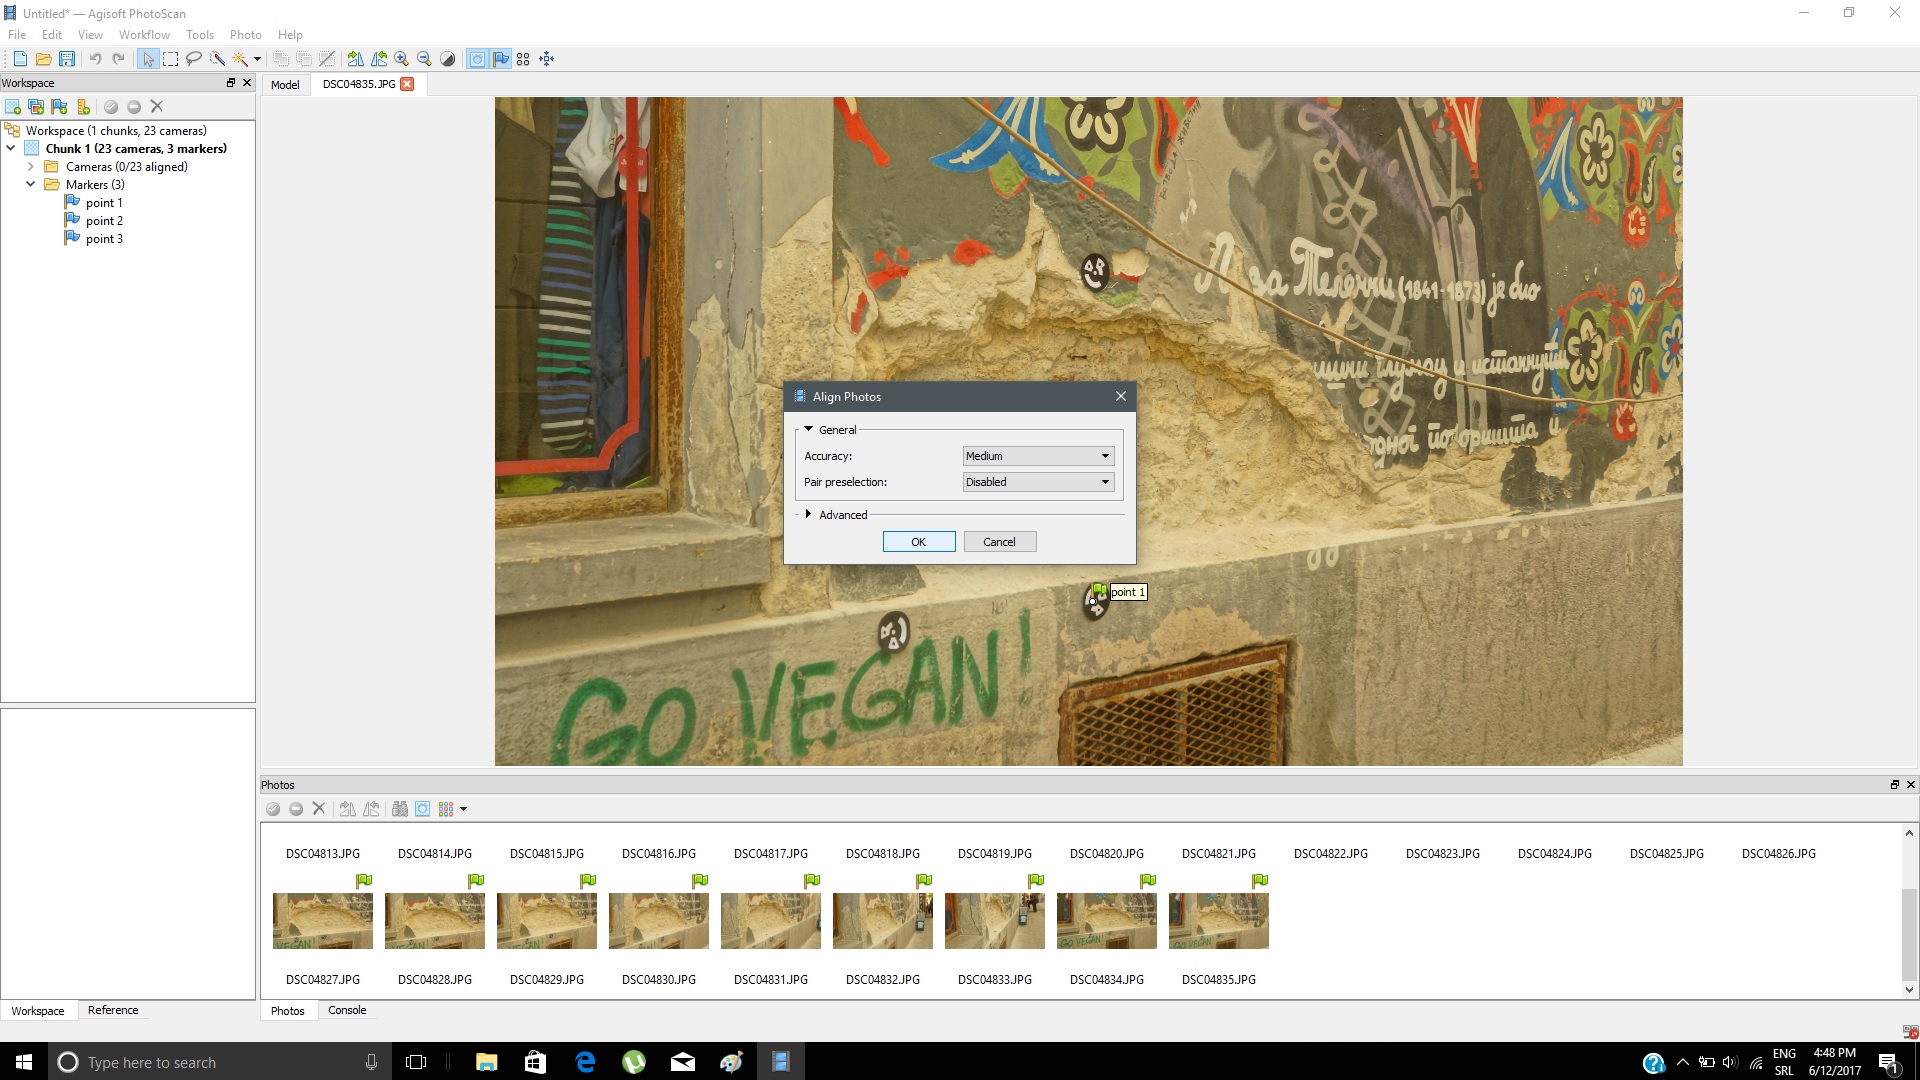Collapse the Markers folder

click(31, 185)
